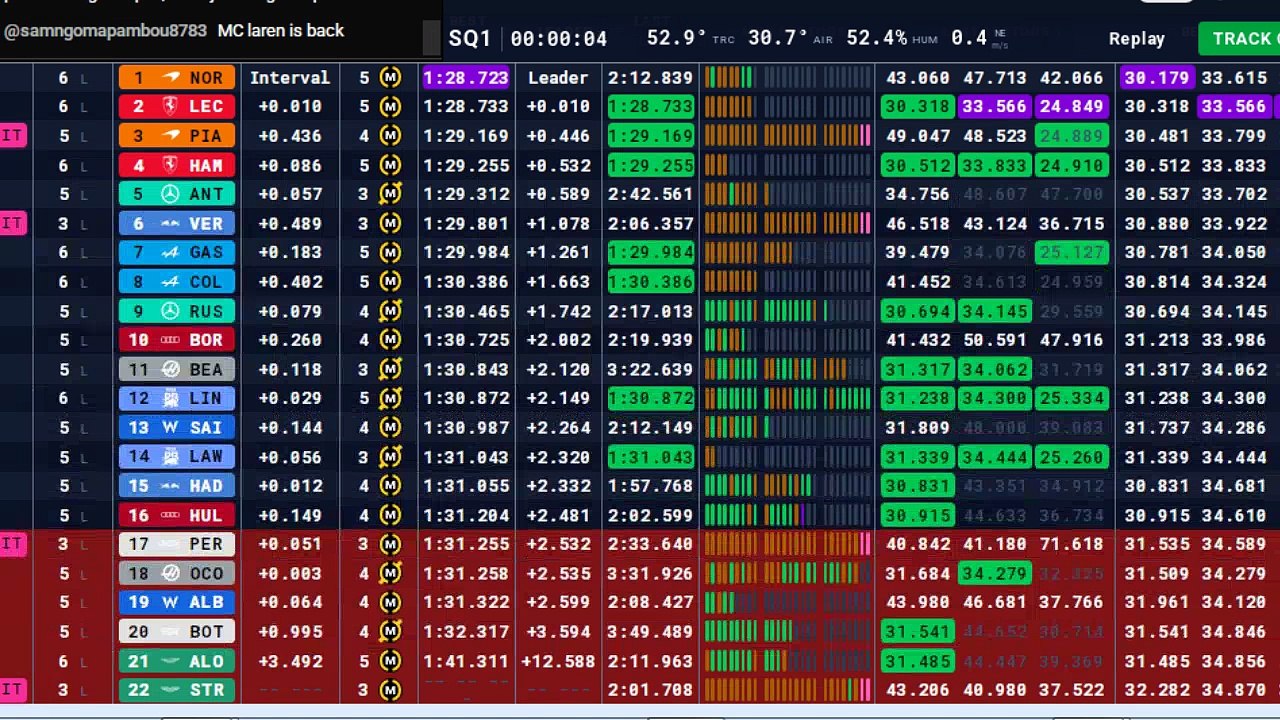
Task: Click the PIT tag beside STR row
Action: coord(12,689)
